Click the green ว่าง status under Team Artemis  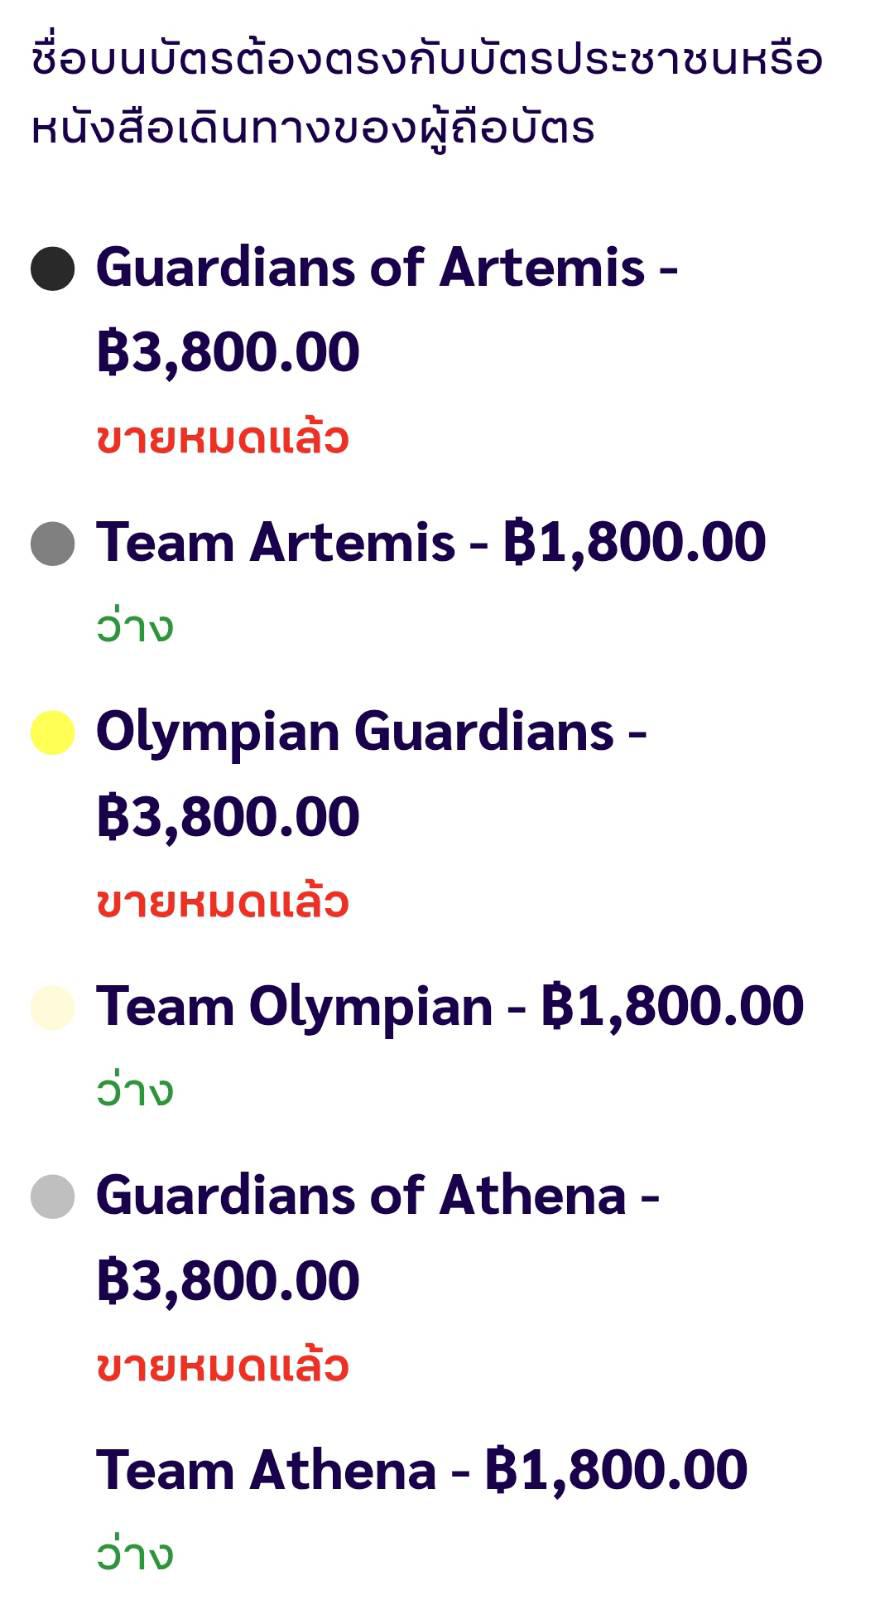(135, 627)
